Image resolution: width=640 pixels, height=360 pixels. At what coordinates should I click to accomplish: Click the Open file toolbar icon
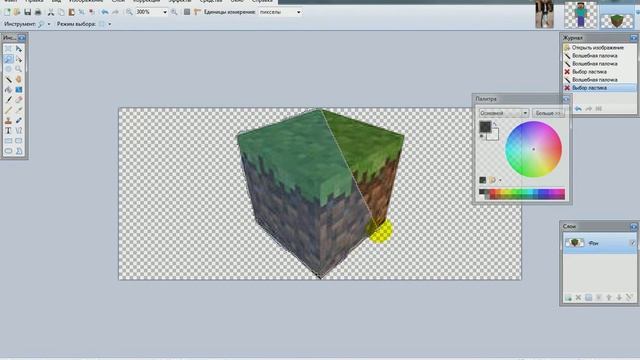(x=17, y=12)
